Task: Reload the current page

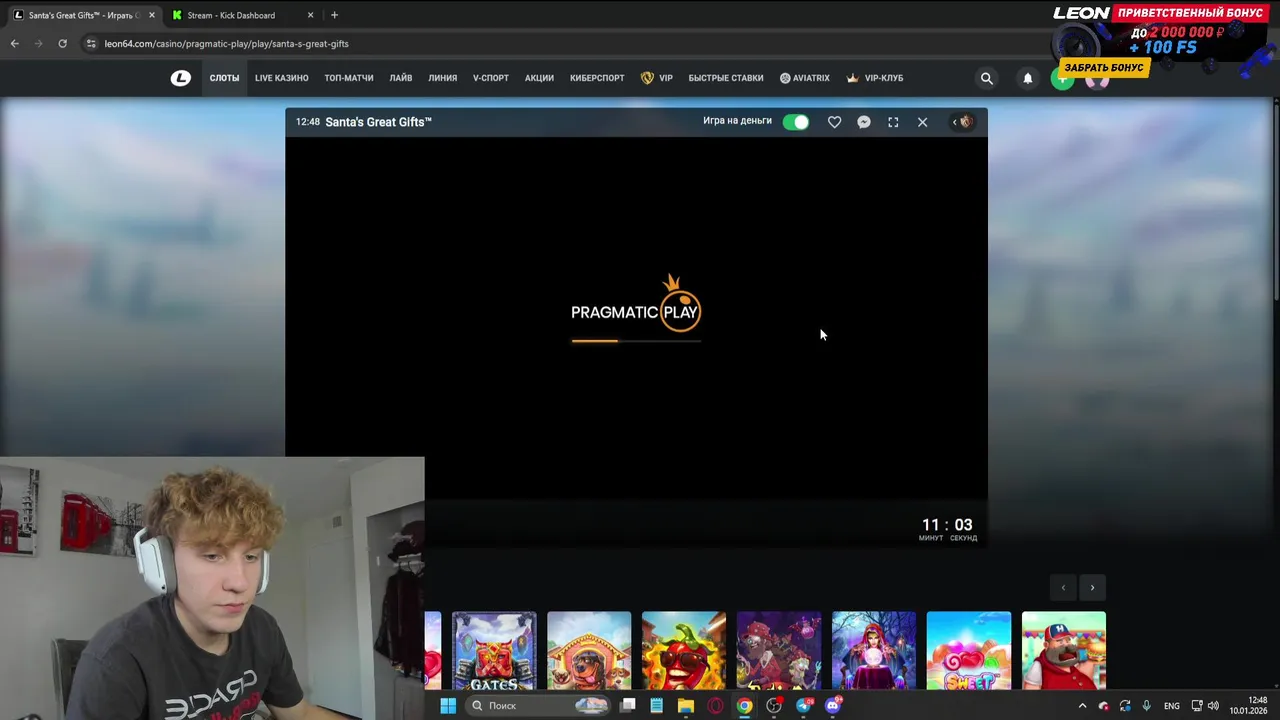Action: [62, 44]
